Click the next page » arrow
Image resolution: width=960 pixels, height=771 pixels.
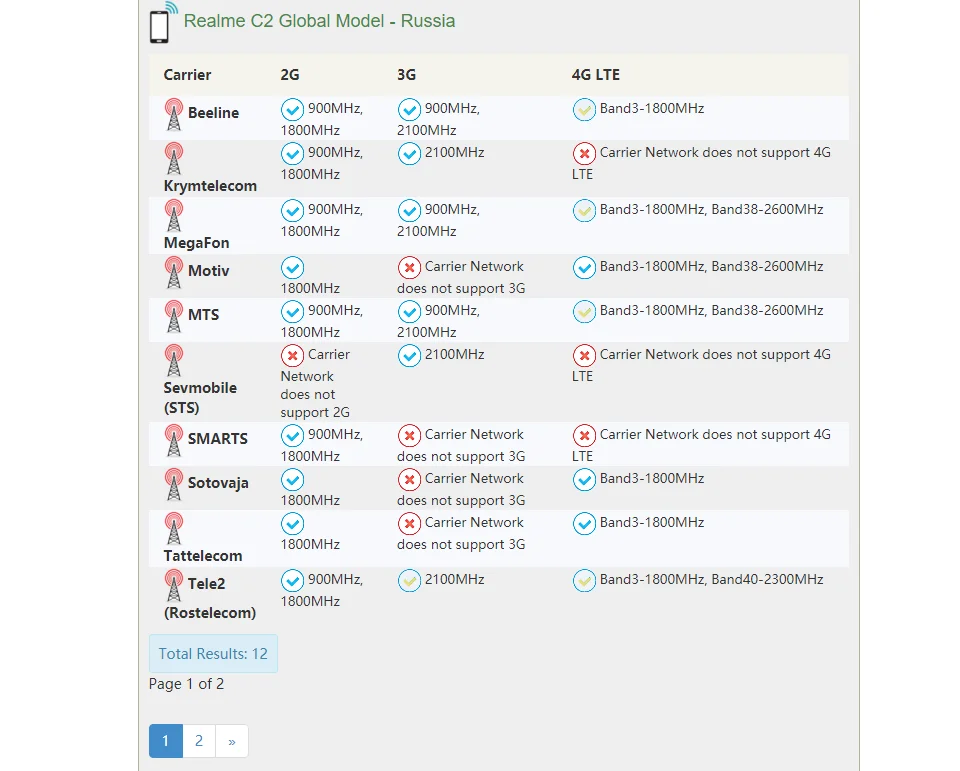pyautogui.click(x=232, y=741)
